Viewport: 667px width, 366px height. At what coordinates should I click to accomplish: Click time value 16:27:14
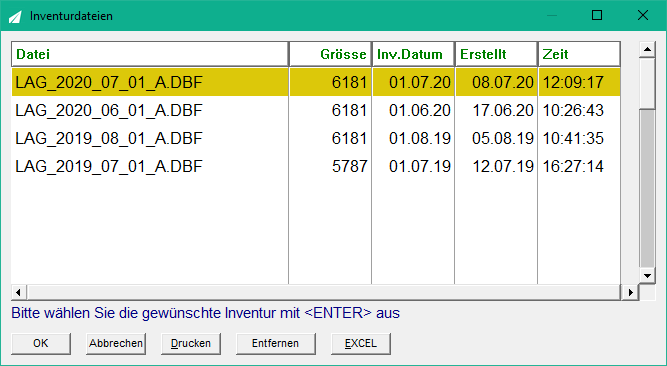(x=573, y=166)
